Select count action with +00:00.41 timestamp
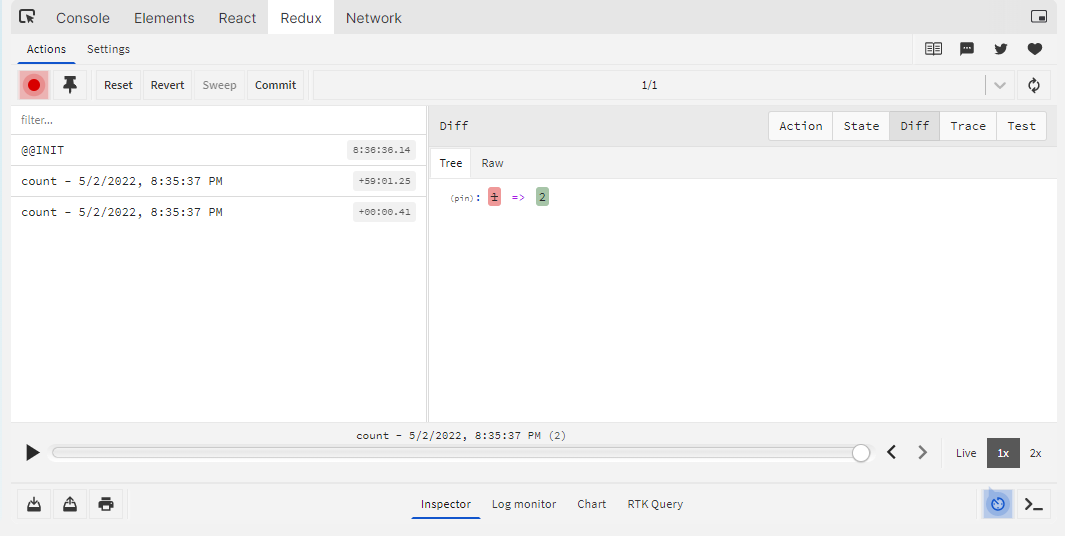Screen dimensions: 1065x536 click(218, 213)
